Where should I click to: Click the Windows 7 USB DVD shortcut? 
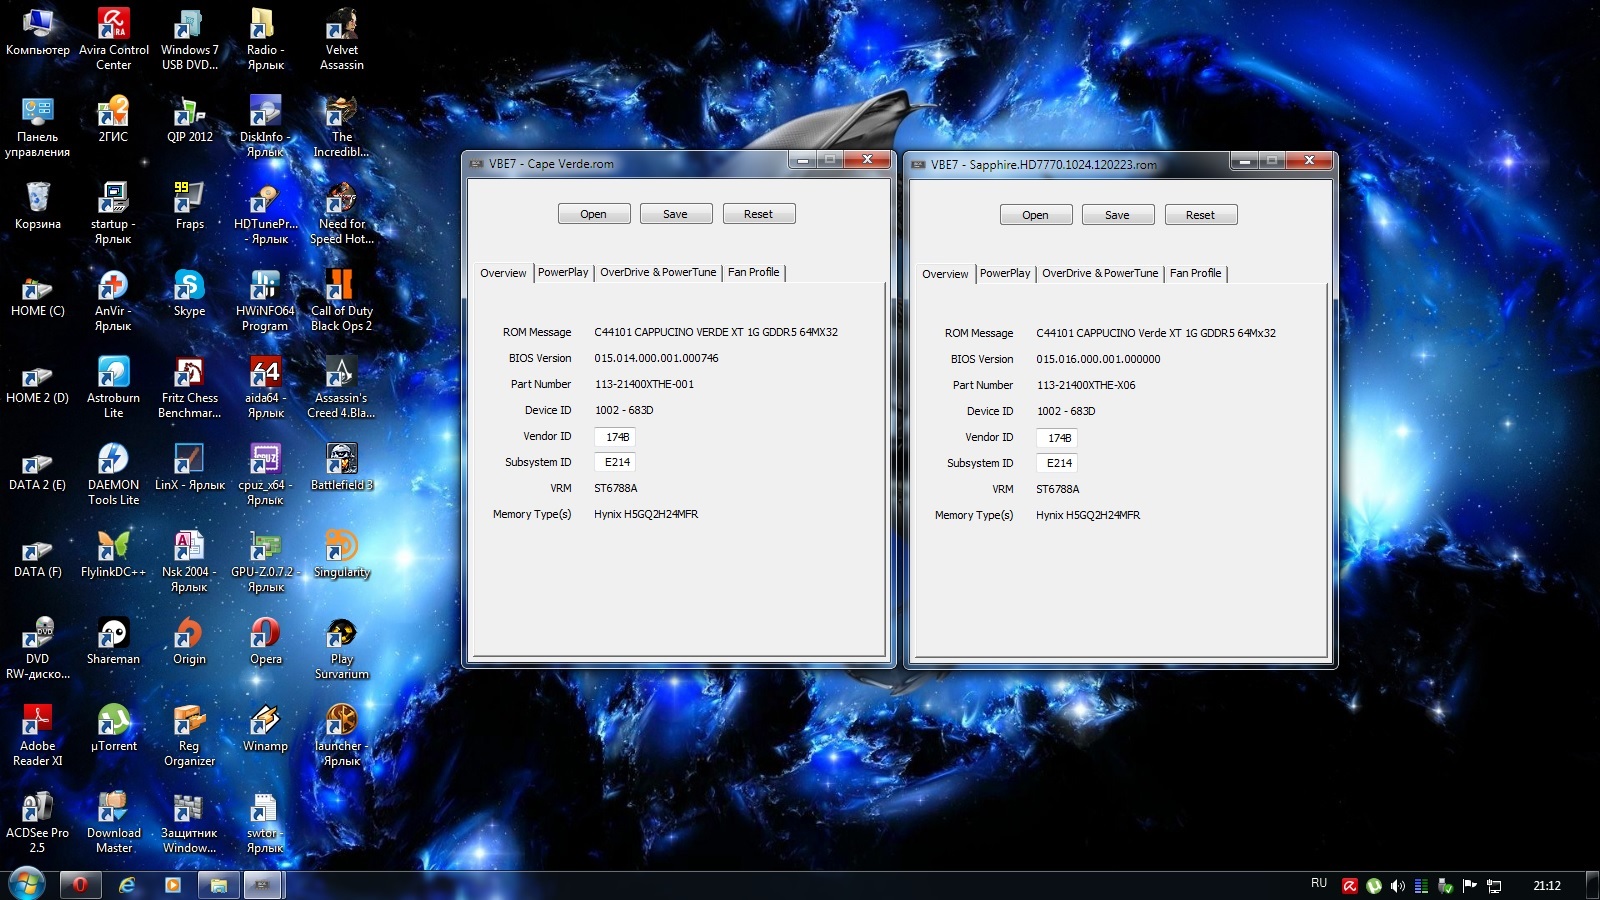point(189,39)
